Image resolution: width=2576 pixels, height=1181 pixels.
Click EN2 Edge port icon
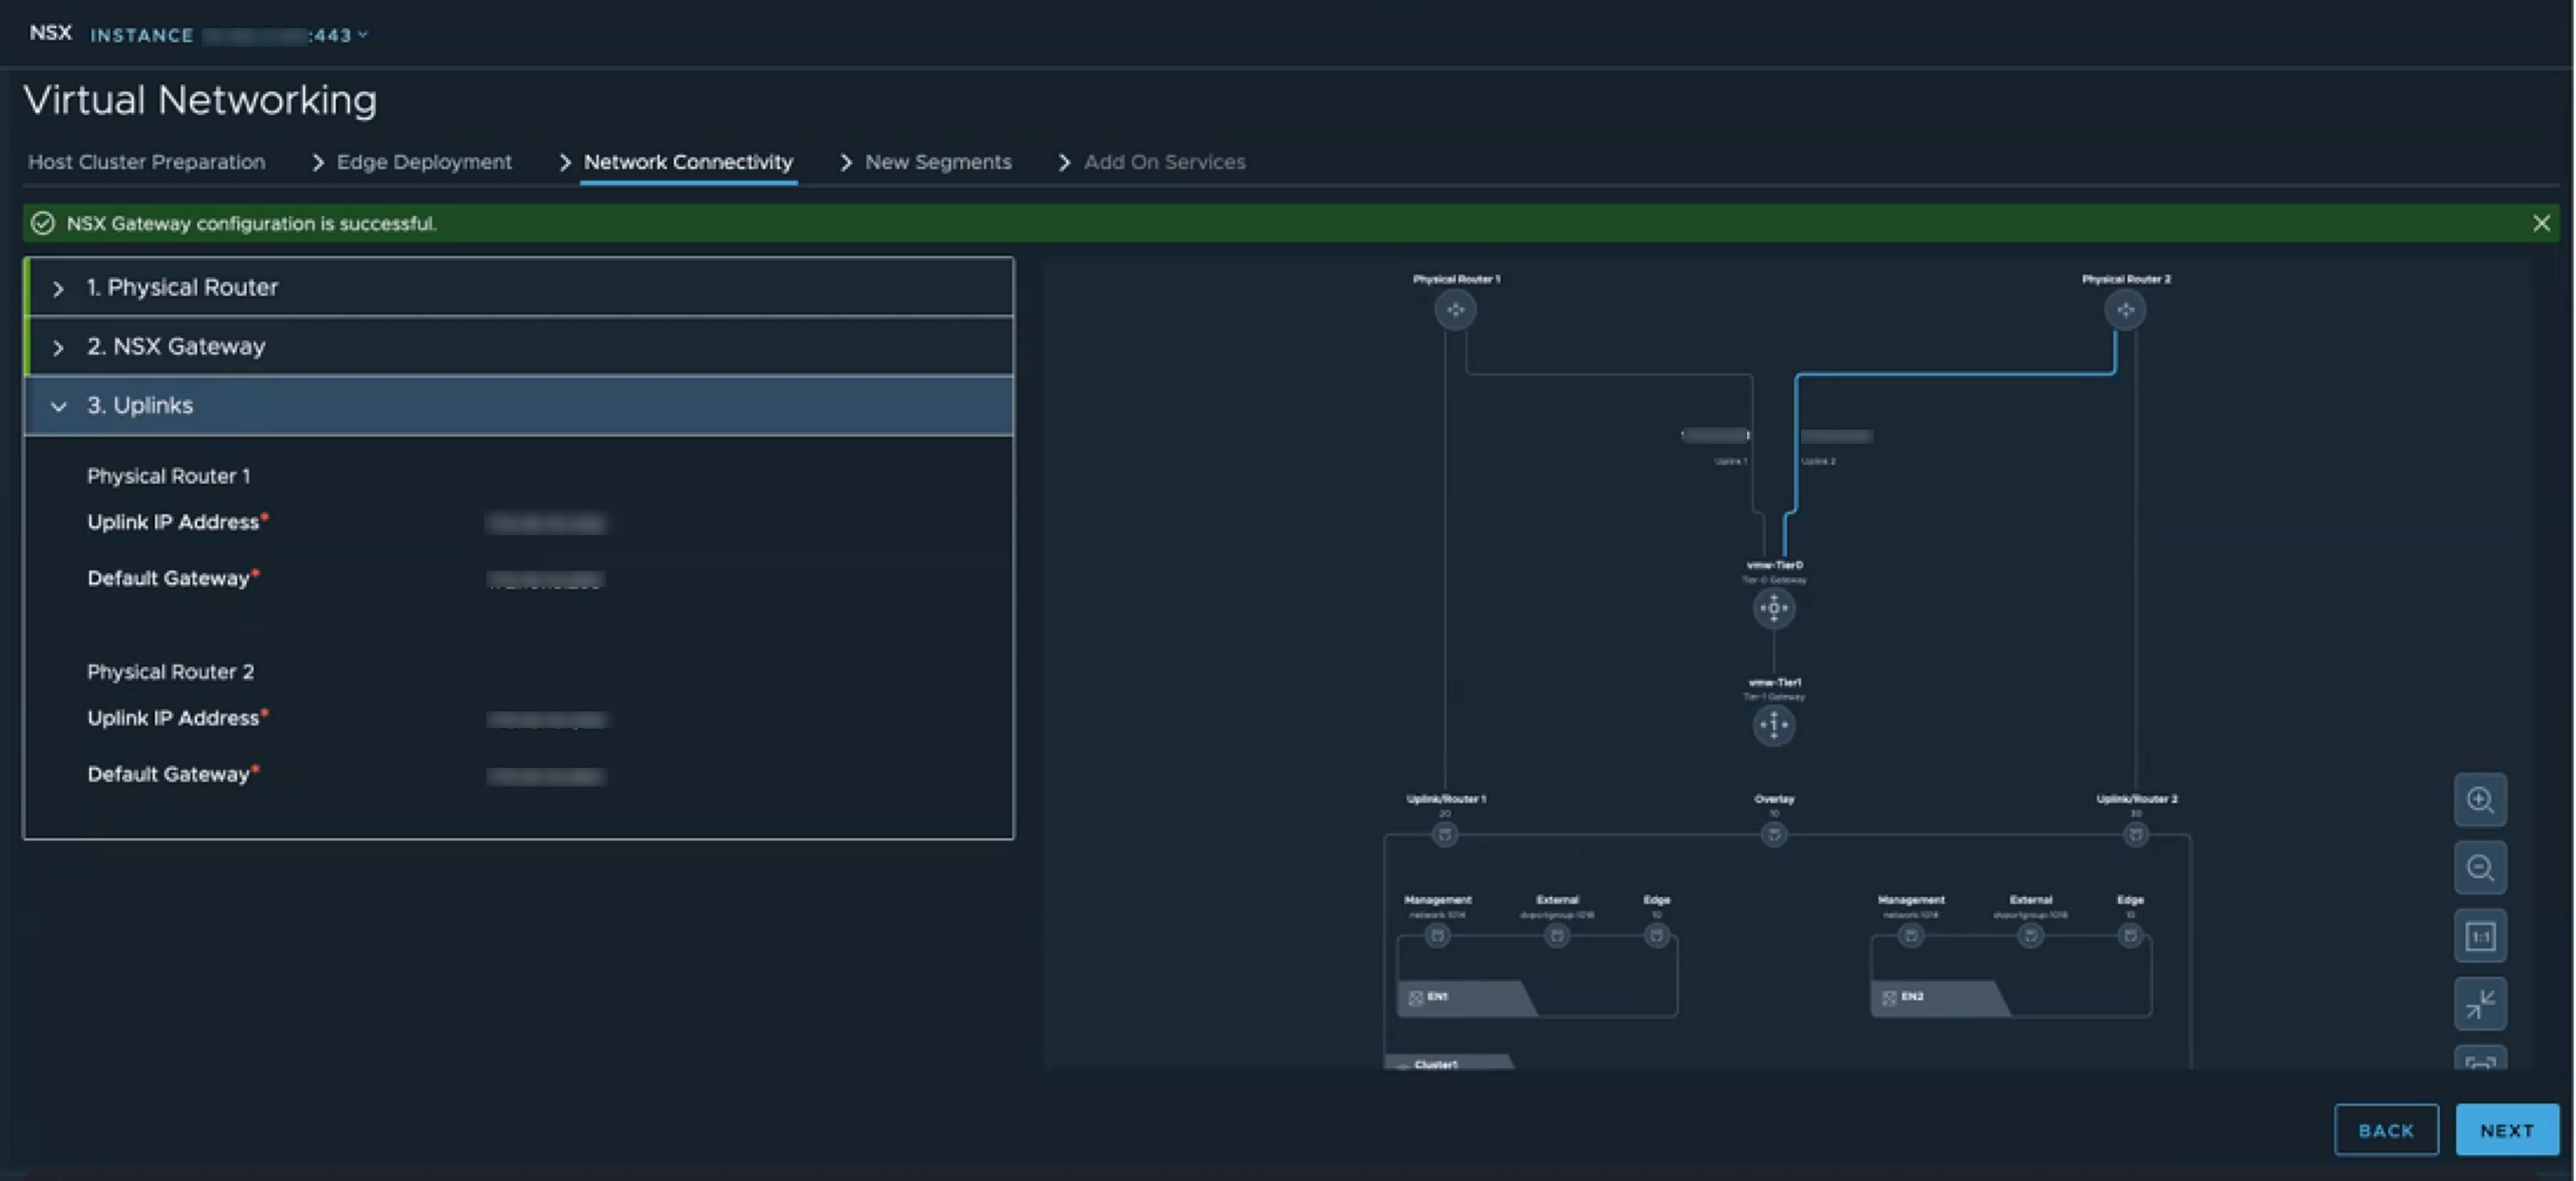click(x=2130, y=936)
